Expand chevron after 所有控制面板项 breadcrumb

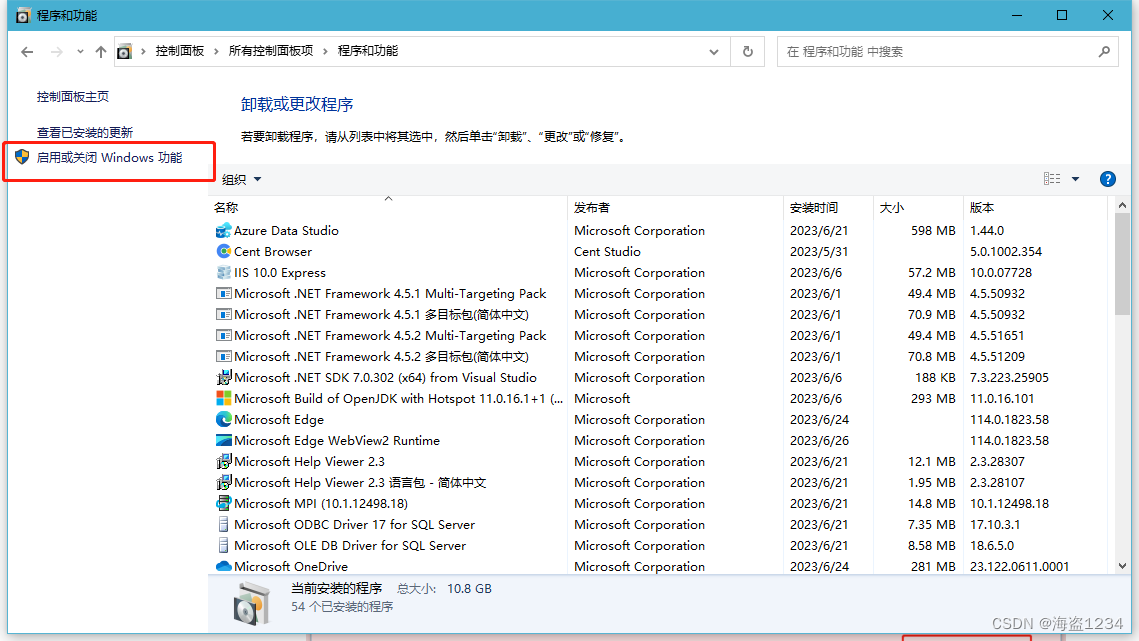coord(325,51)
